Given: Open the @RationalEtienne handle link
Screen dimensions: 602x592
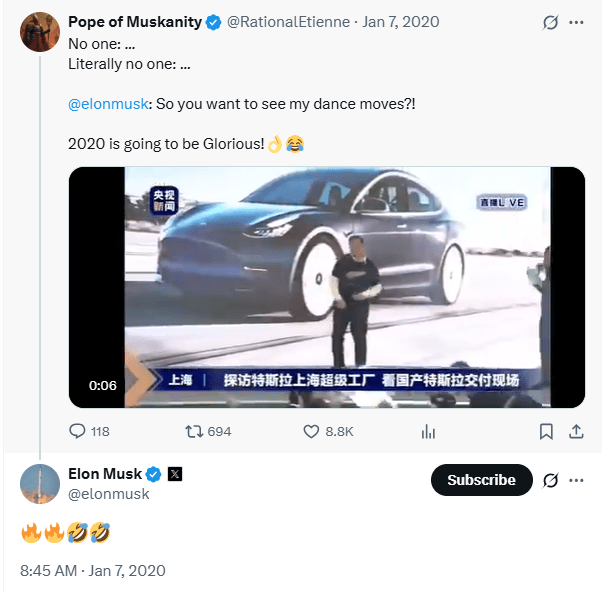Looking at the screenshot, I should coord(294,22).
